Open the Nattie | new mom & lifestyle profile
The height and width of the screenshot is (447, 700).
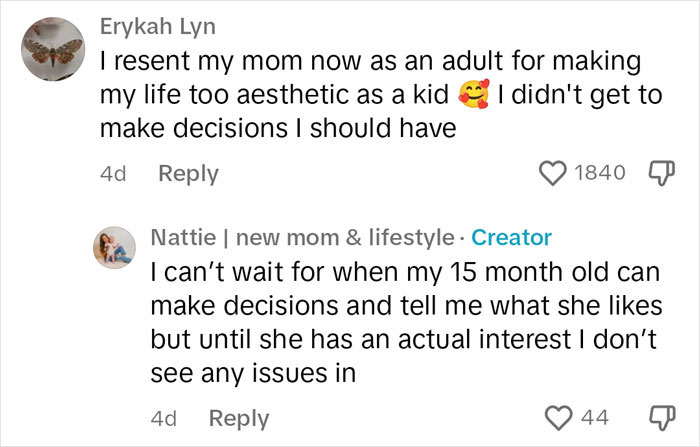(300, 238)
